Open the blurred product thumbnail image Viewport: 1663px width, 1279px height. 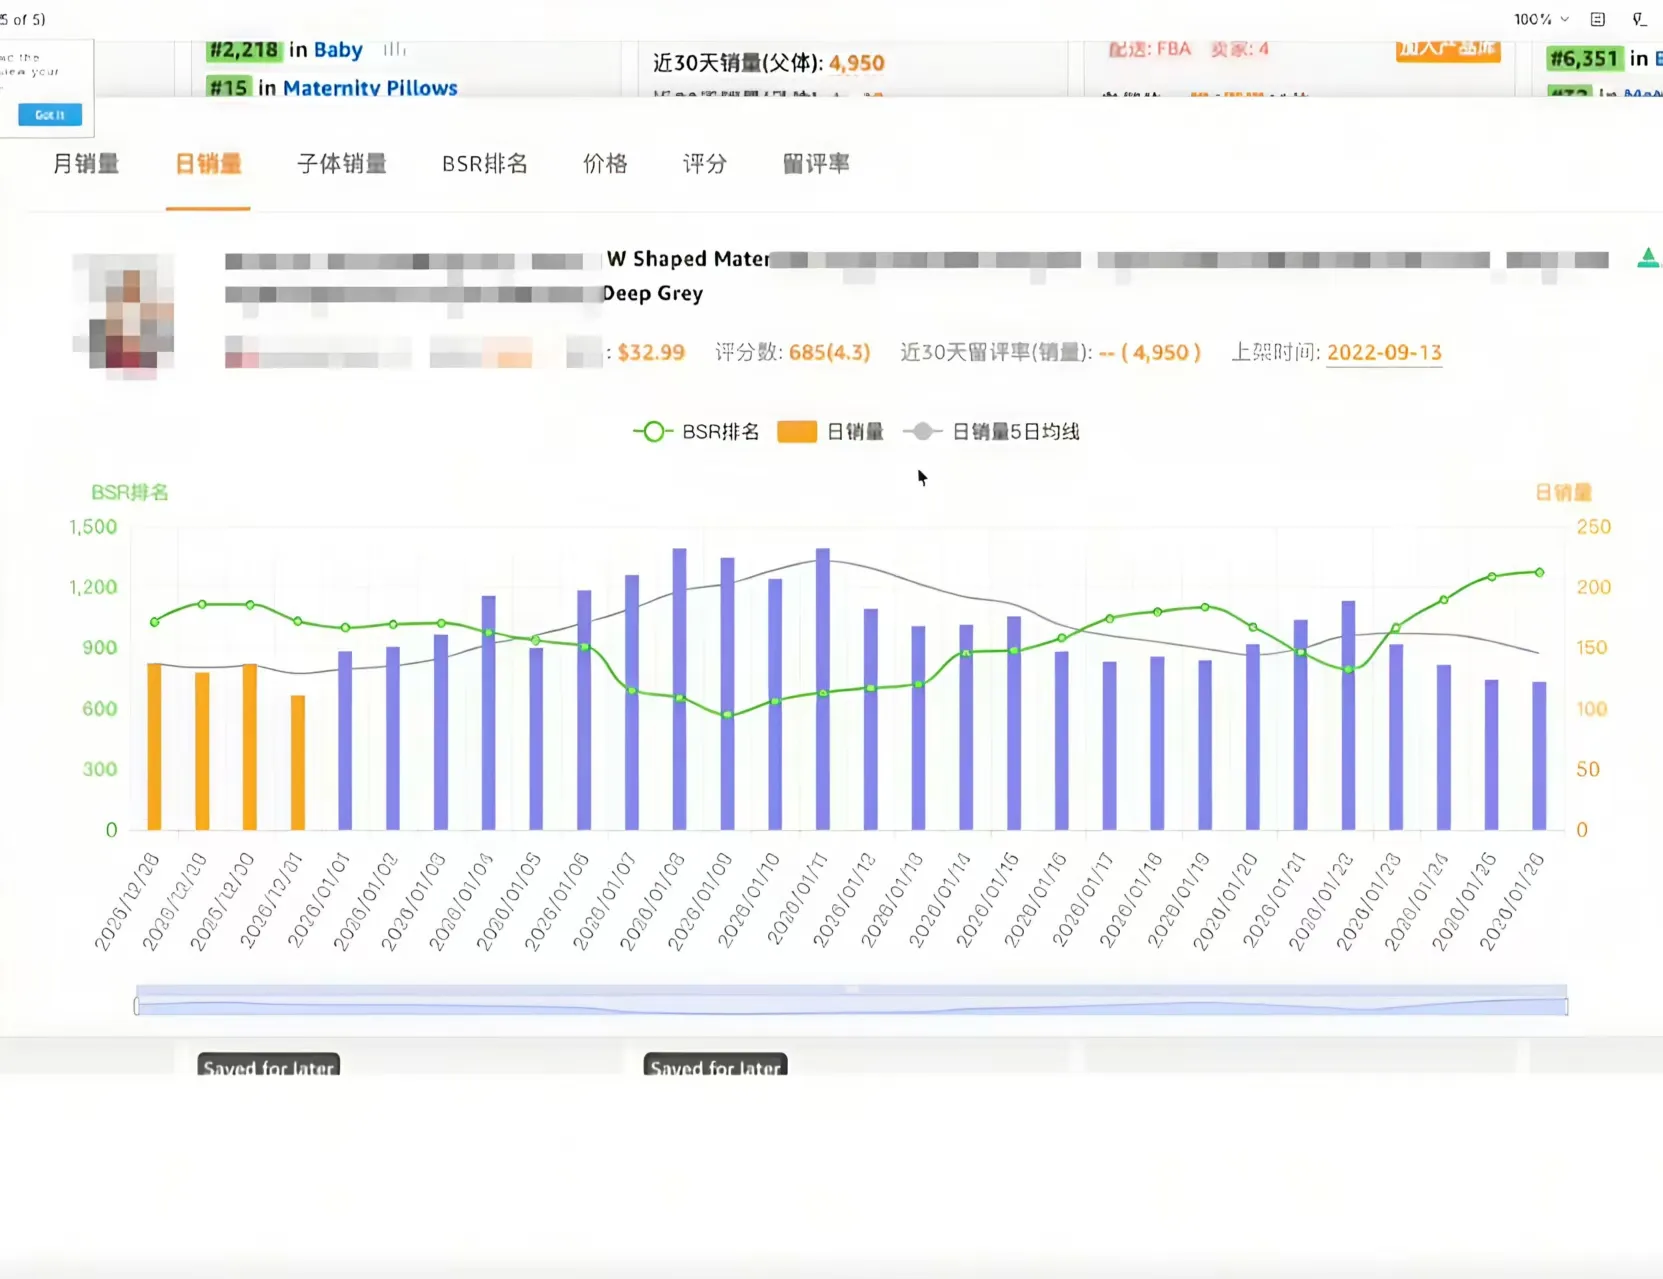[123, 314]
